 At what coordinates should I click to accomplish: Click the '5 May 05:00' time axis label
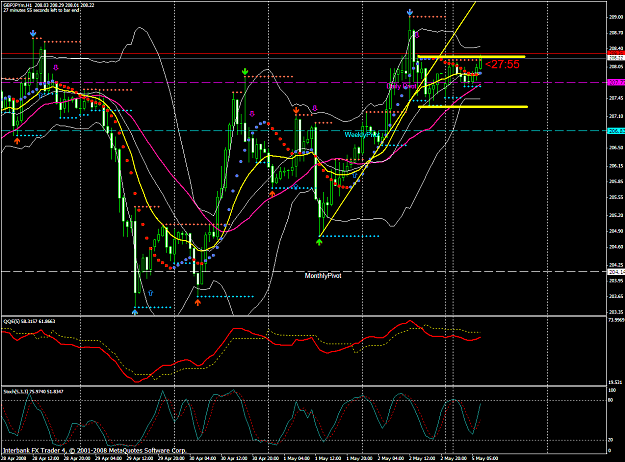click(485, 458)
